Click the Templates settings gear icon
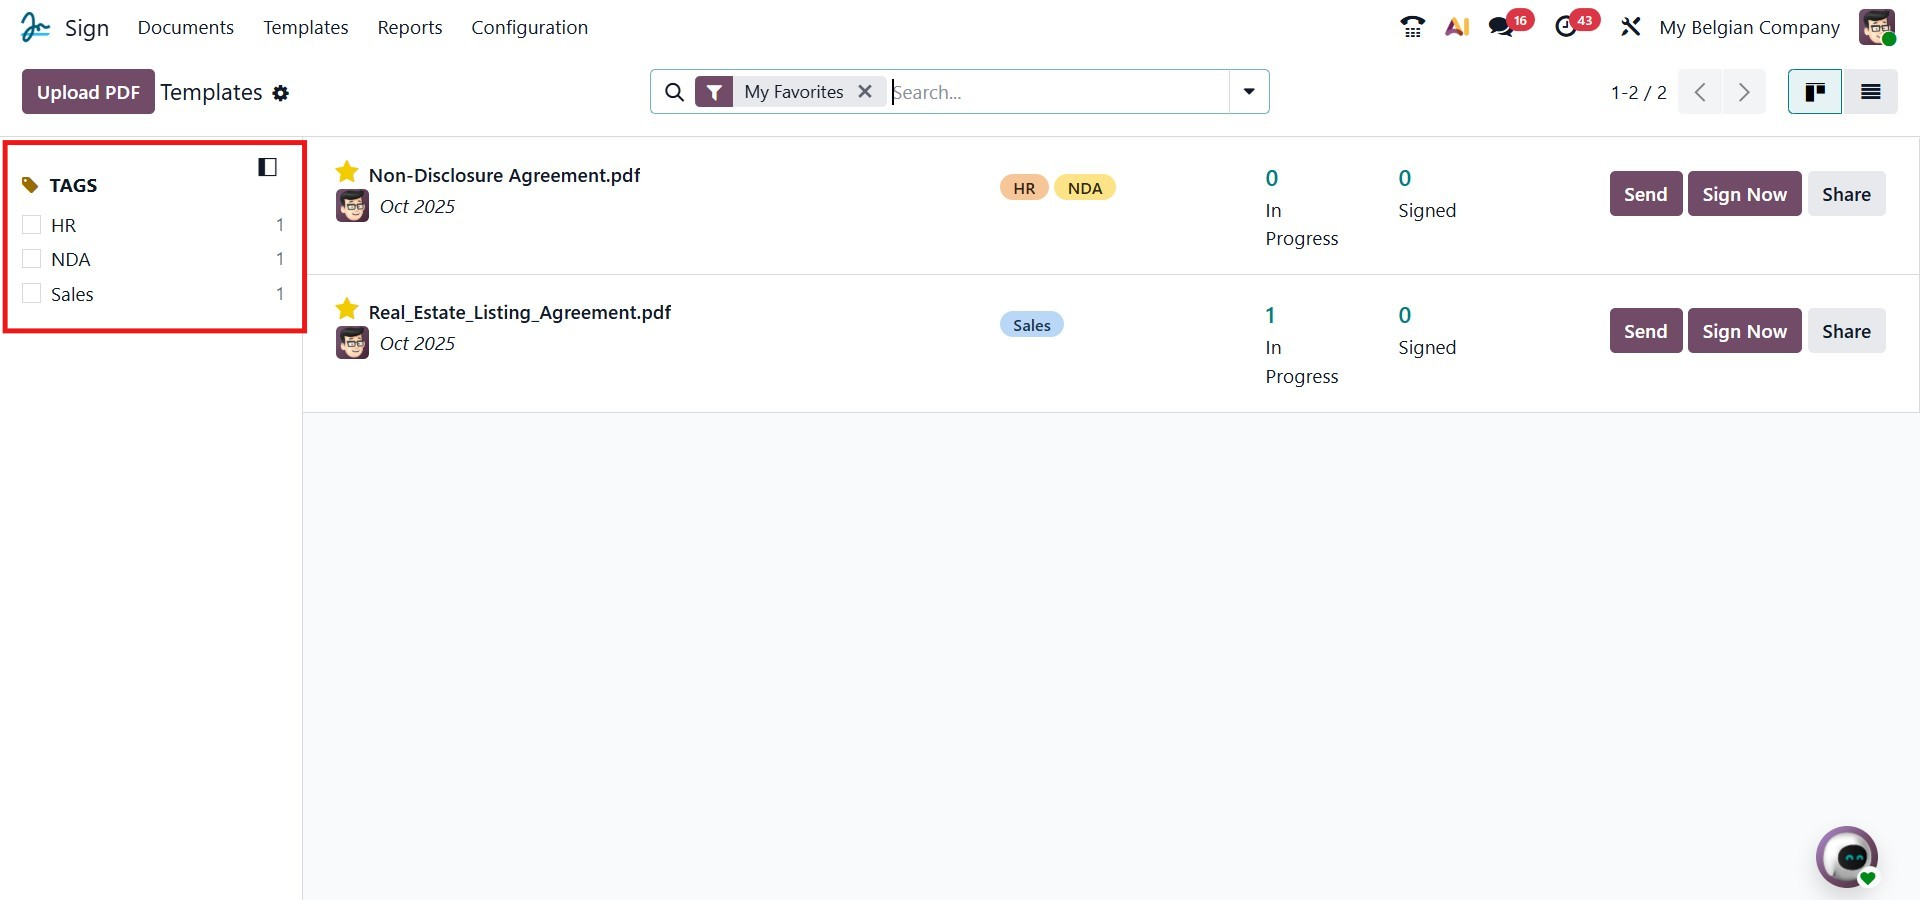 point(281,93)
